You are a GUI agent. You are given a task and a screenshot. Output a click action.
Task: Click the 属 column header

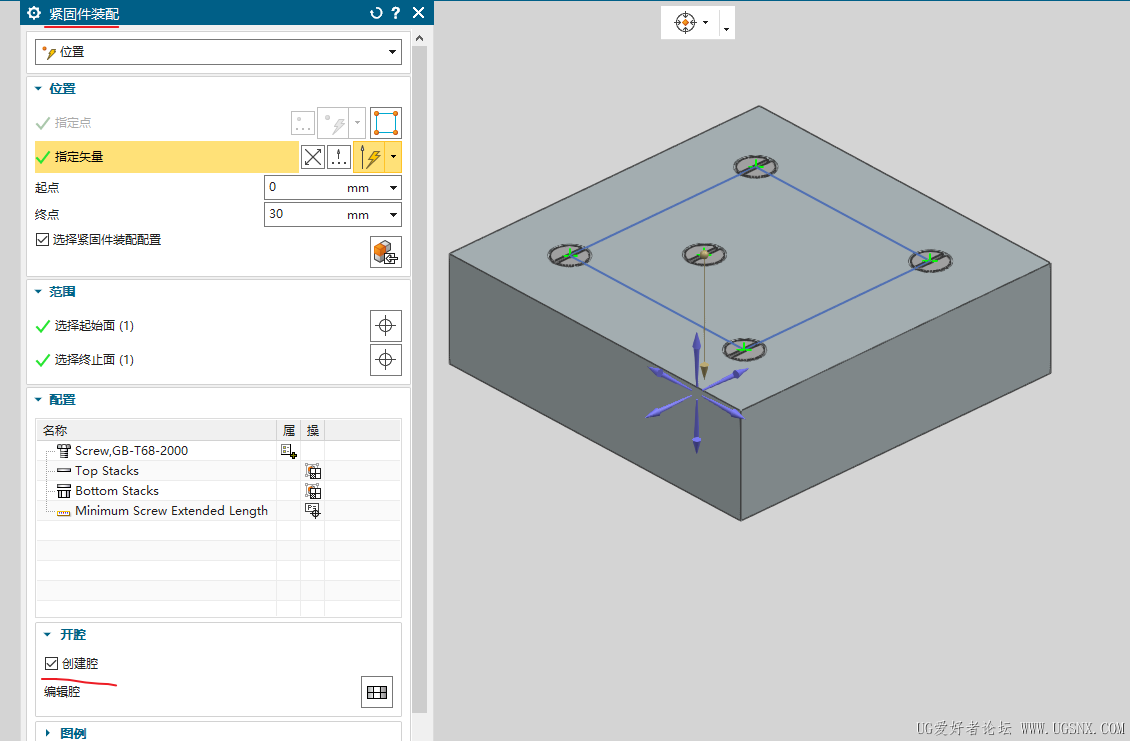tap(288, 430)
